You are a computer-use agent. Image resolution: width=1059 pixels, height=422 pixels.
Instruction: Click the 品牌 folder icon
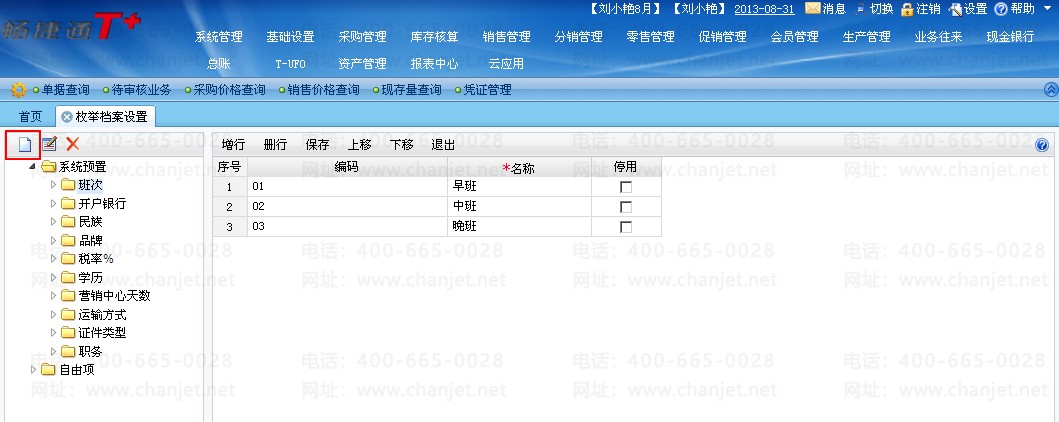[68, 240]
